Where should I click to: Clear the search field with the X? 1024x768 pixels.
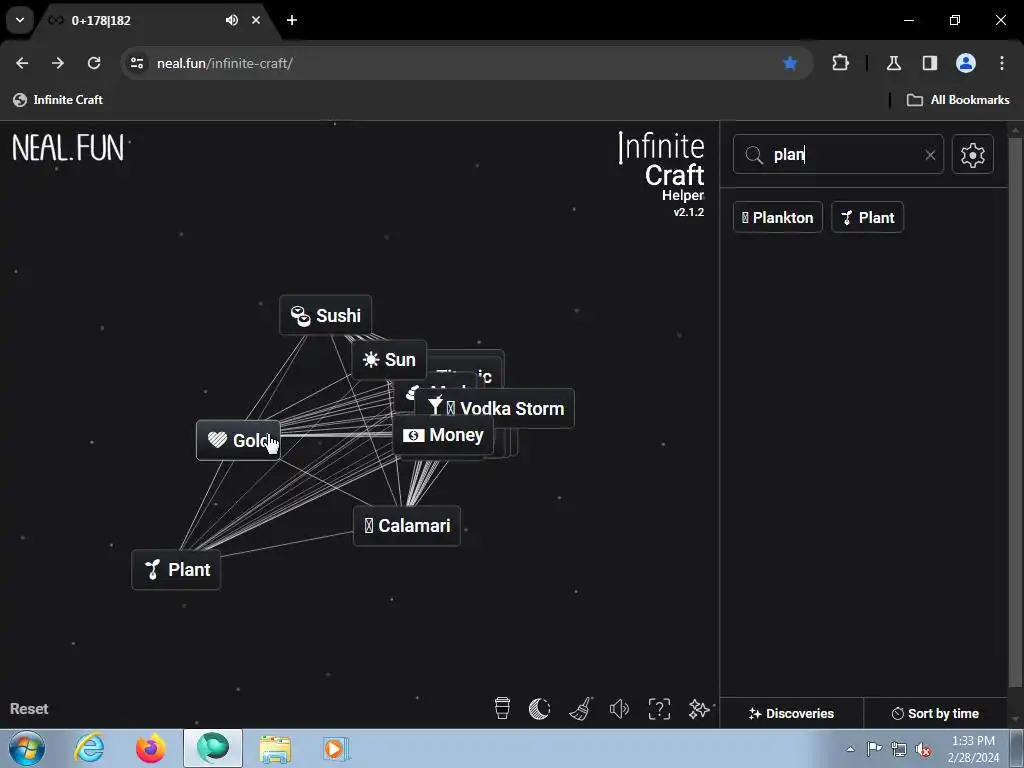coord(930,155)
